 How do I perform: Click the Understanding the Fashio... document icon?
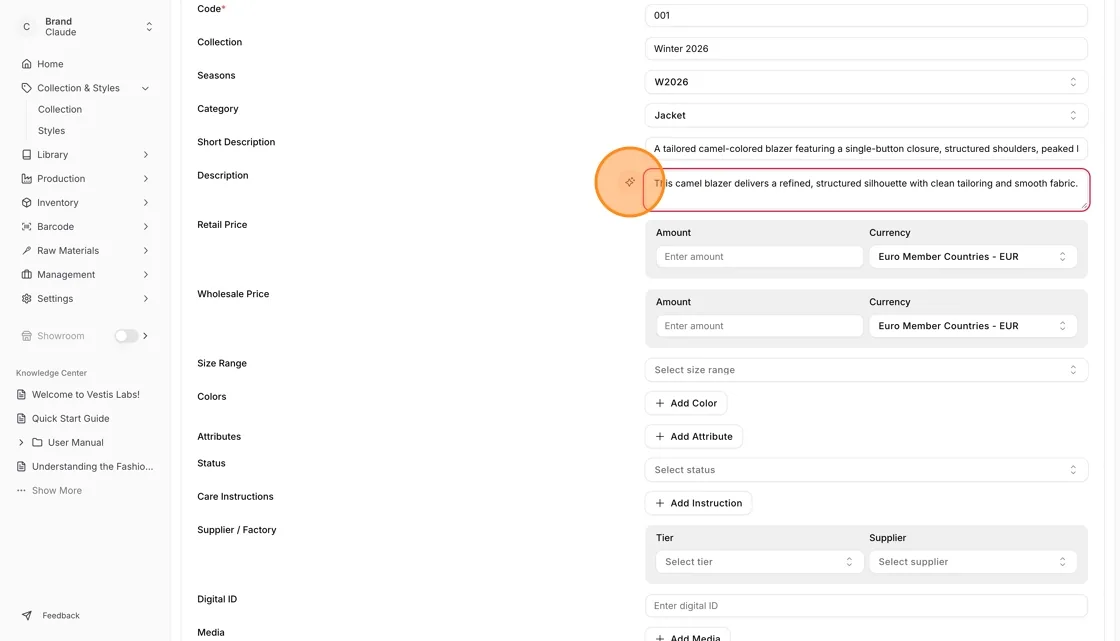21,467
